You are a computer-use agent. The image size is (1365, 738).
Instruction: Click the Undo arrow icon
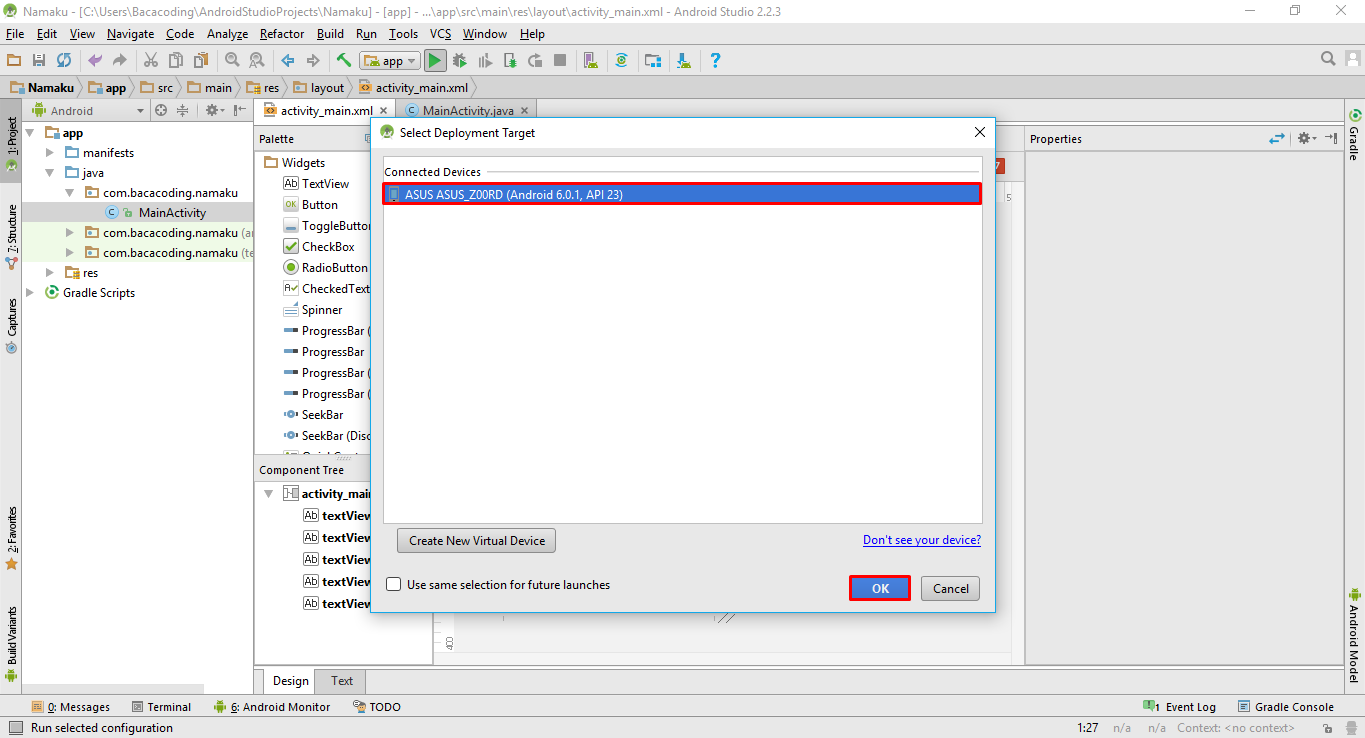[95, 60]
